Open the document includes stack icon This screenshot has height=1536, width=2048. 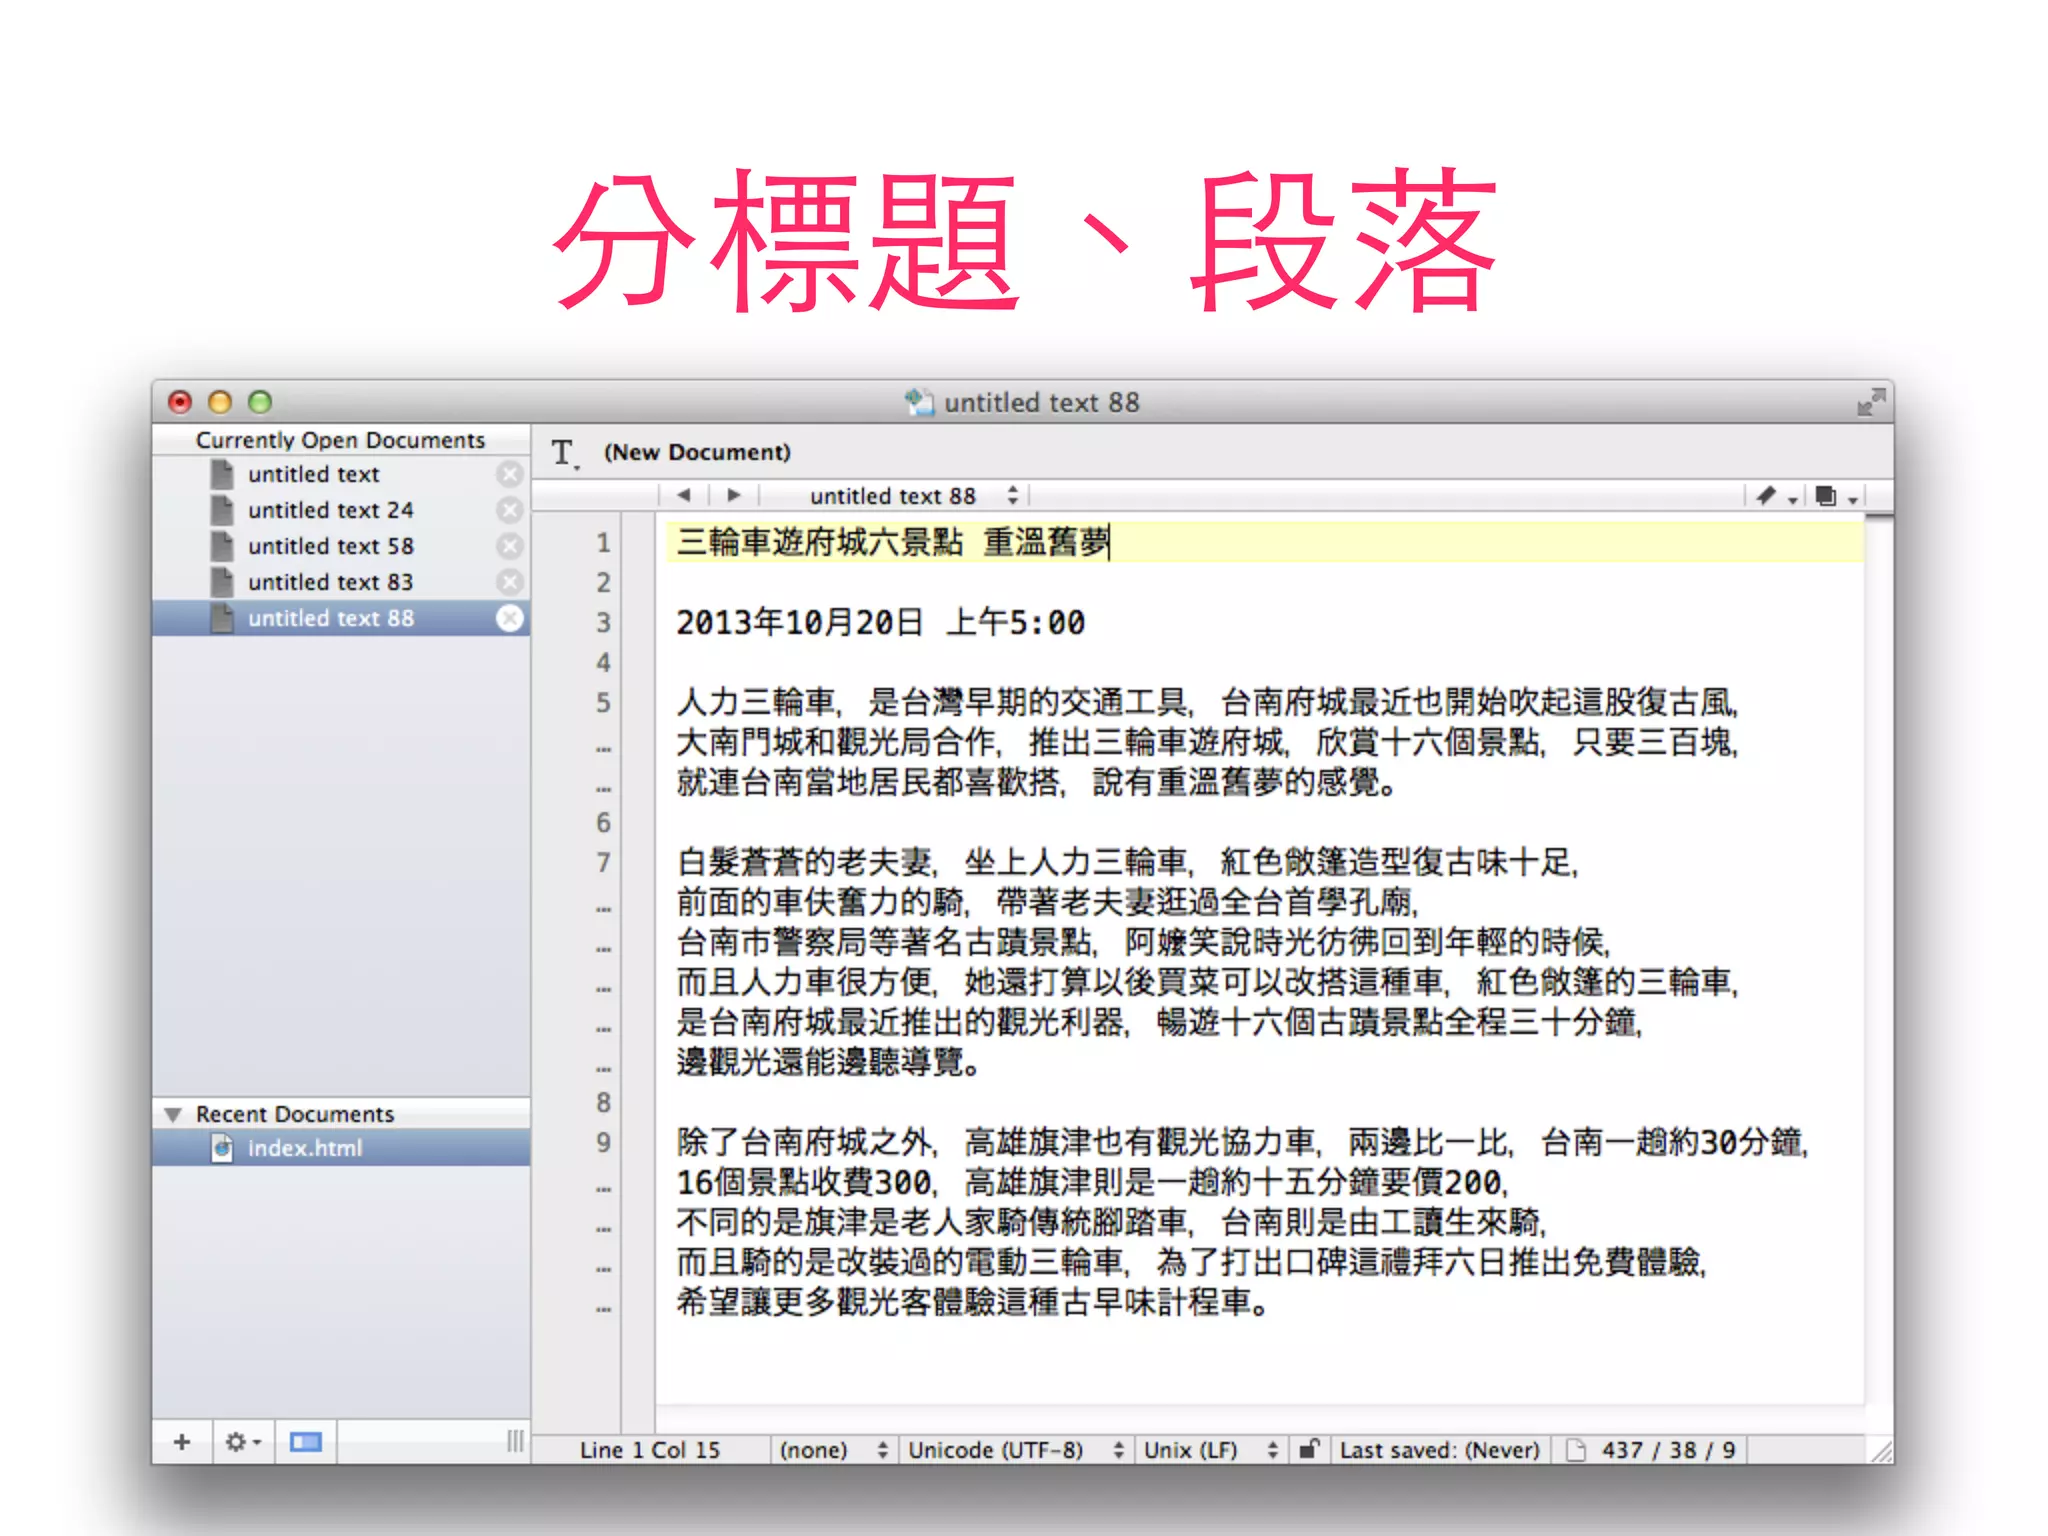click(1827, 496)
